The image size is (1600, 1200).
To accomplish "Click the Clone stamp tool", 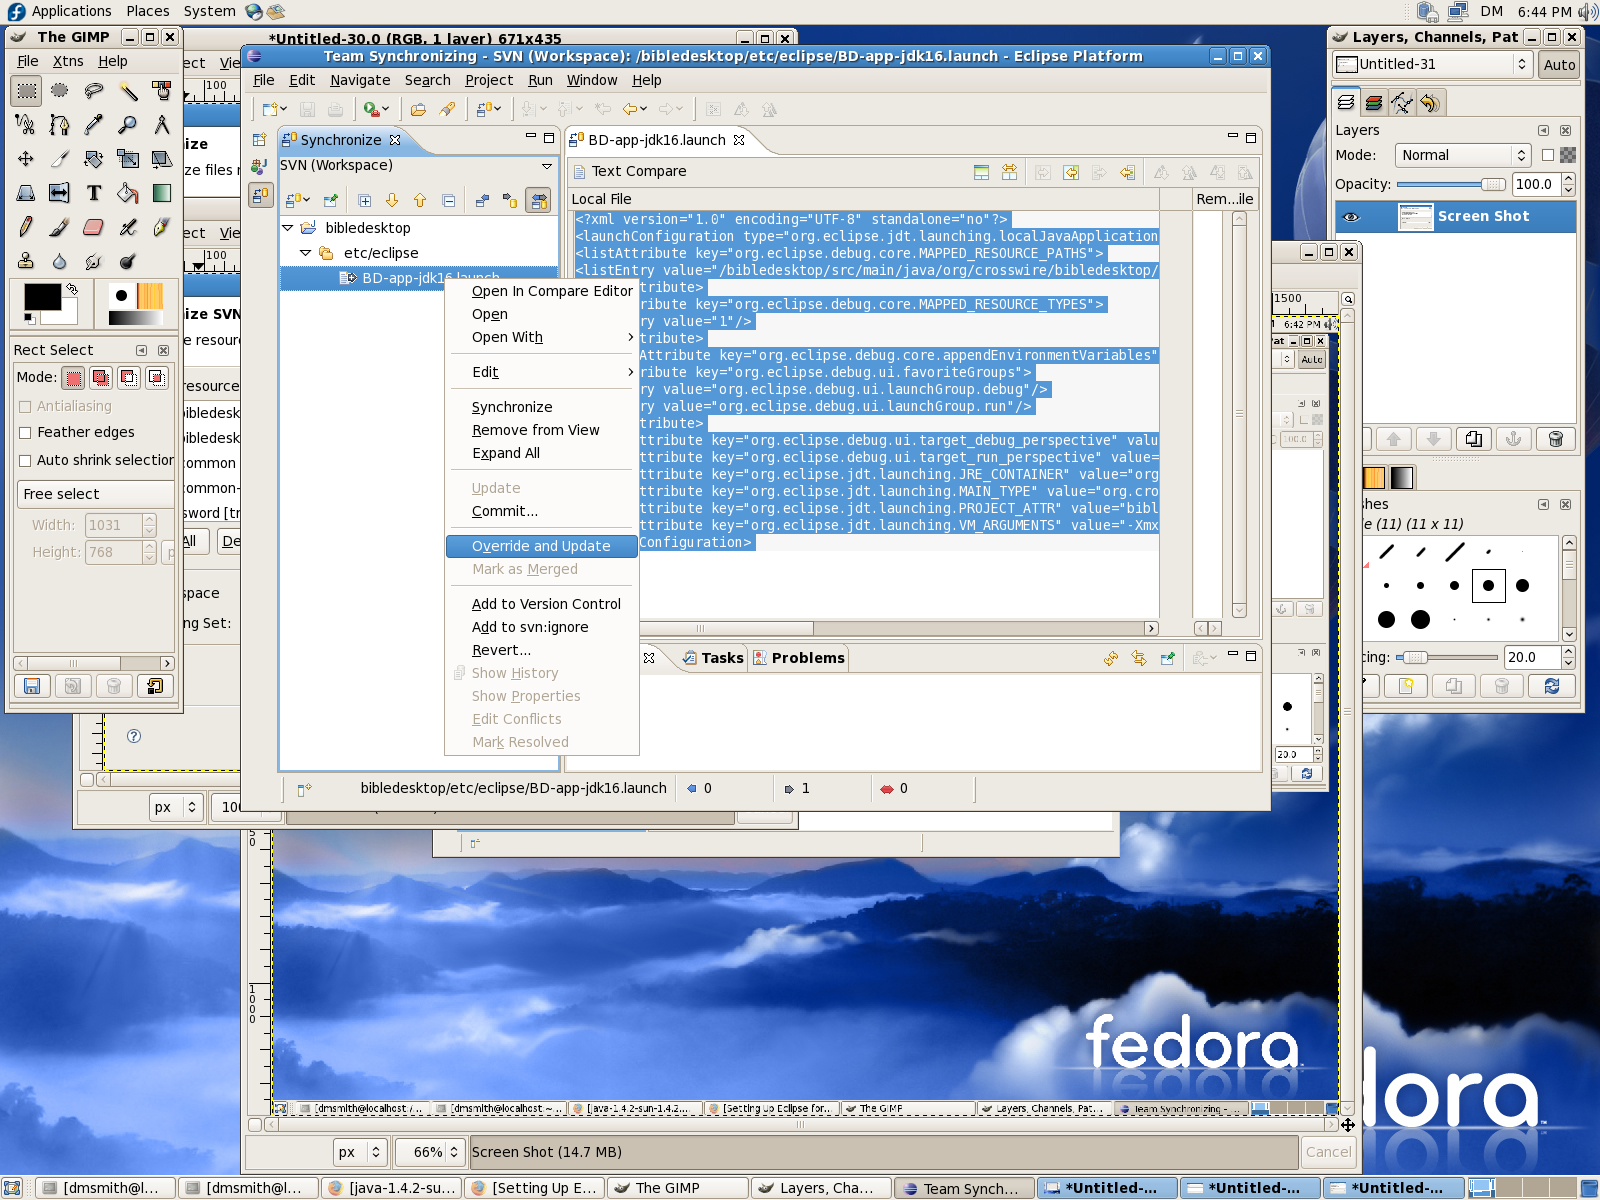I will pyautogui.click(x=26, y=261).
